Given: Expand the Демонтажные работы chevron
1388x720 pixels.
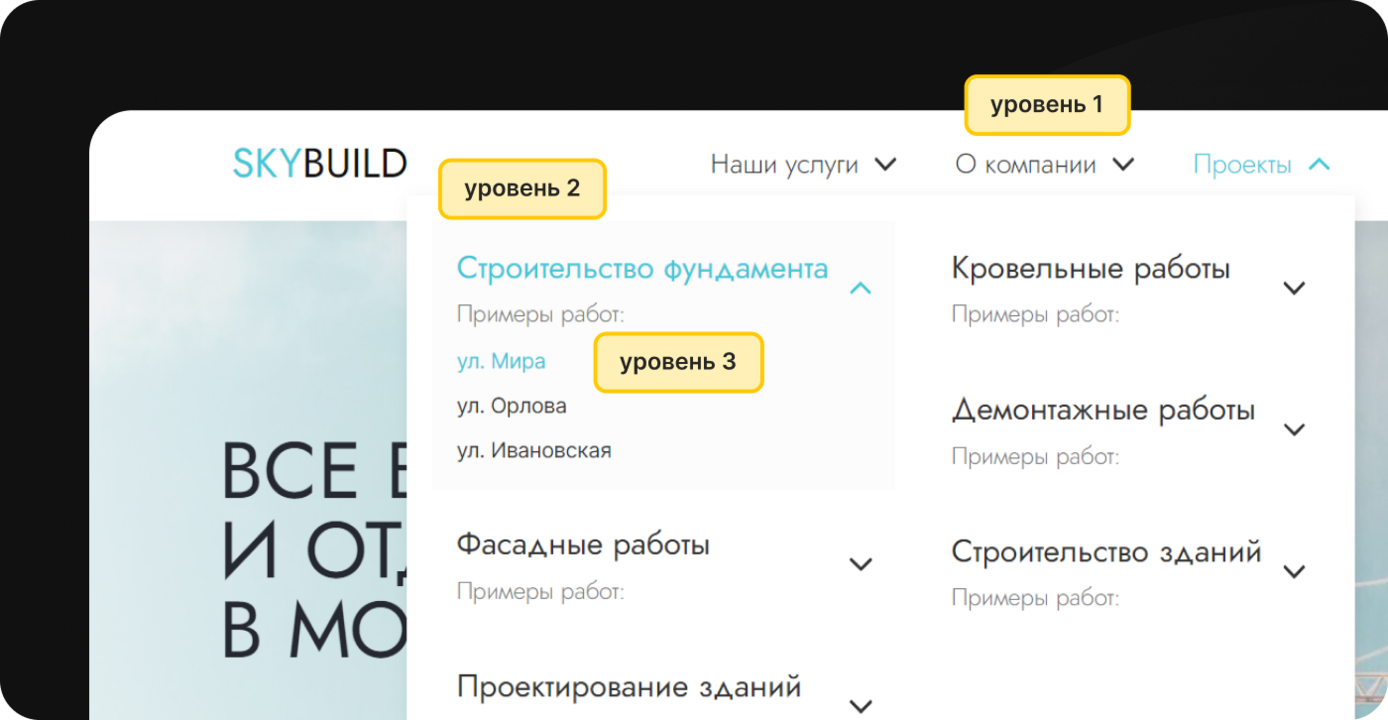Looking at the screenshot, I should (1294, 430).
